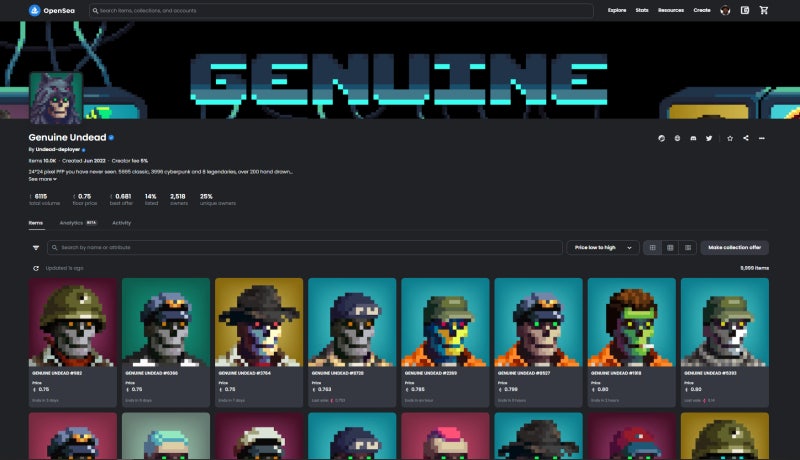The image size is (800, 460).
Task: Expand See more description
Action: click(42, 180)
